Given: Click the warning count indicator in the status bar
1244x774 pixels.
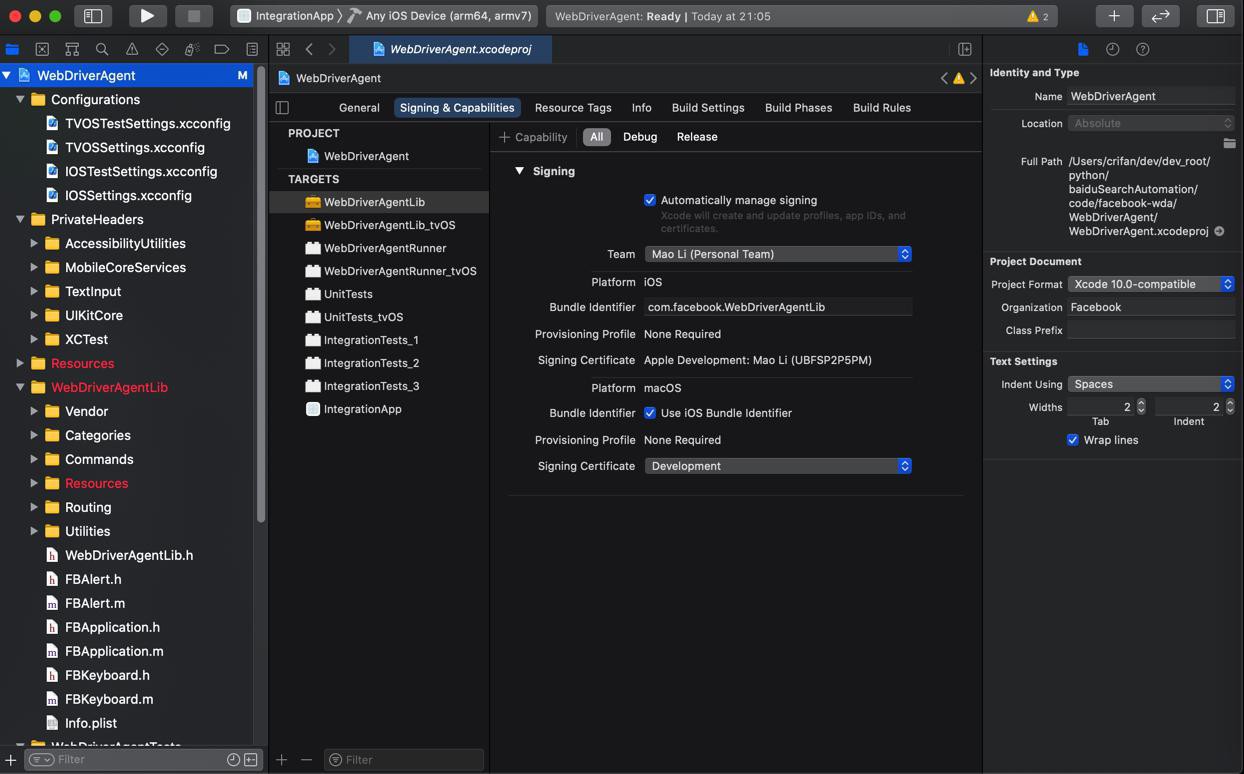Looking at the screenshot, I should click(x=1038, y=16).
